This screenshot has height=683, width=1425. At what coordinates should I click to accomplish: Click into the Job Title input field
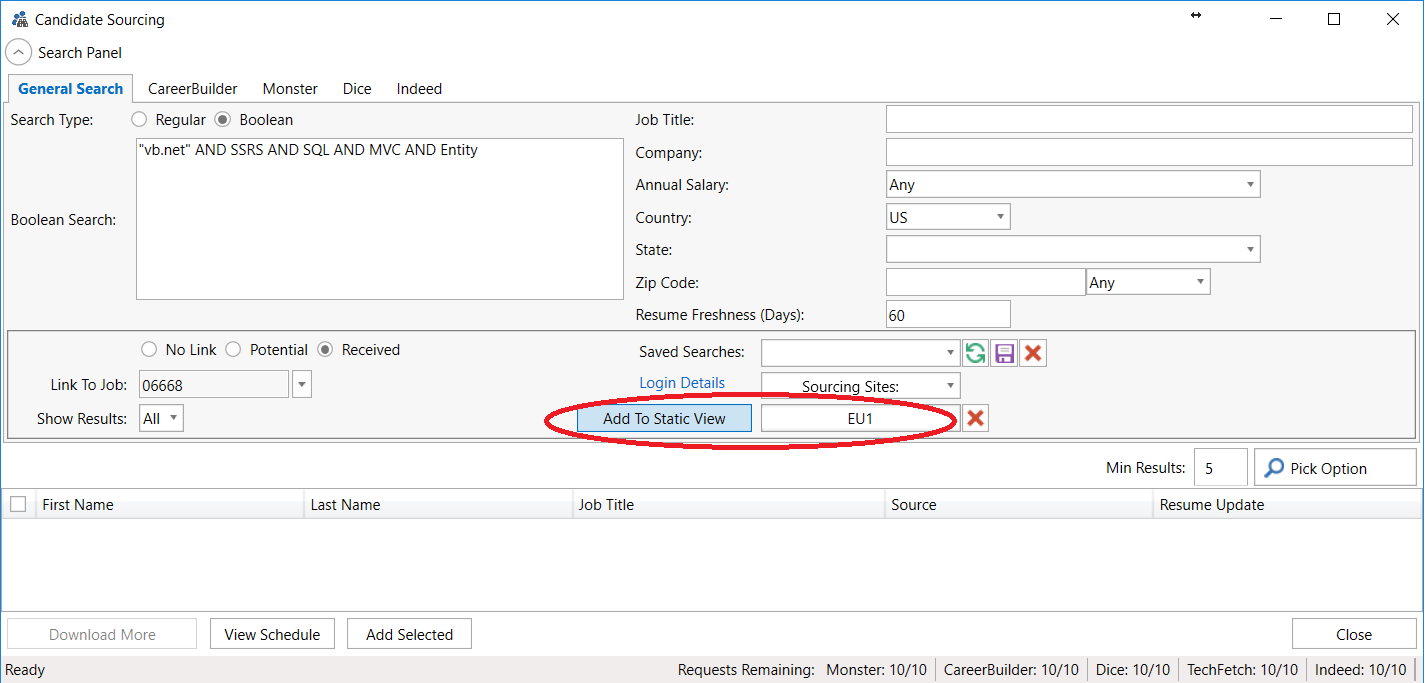pyautogui.click(x=1149, y=119)
